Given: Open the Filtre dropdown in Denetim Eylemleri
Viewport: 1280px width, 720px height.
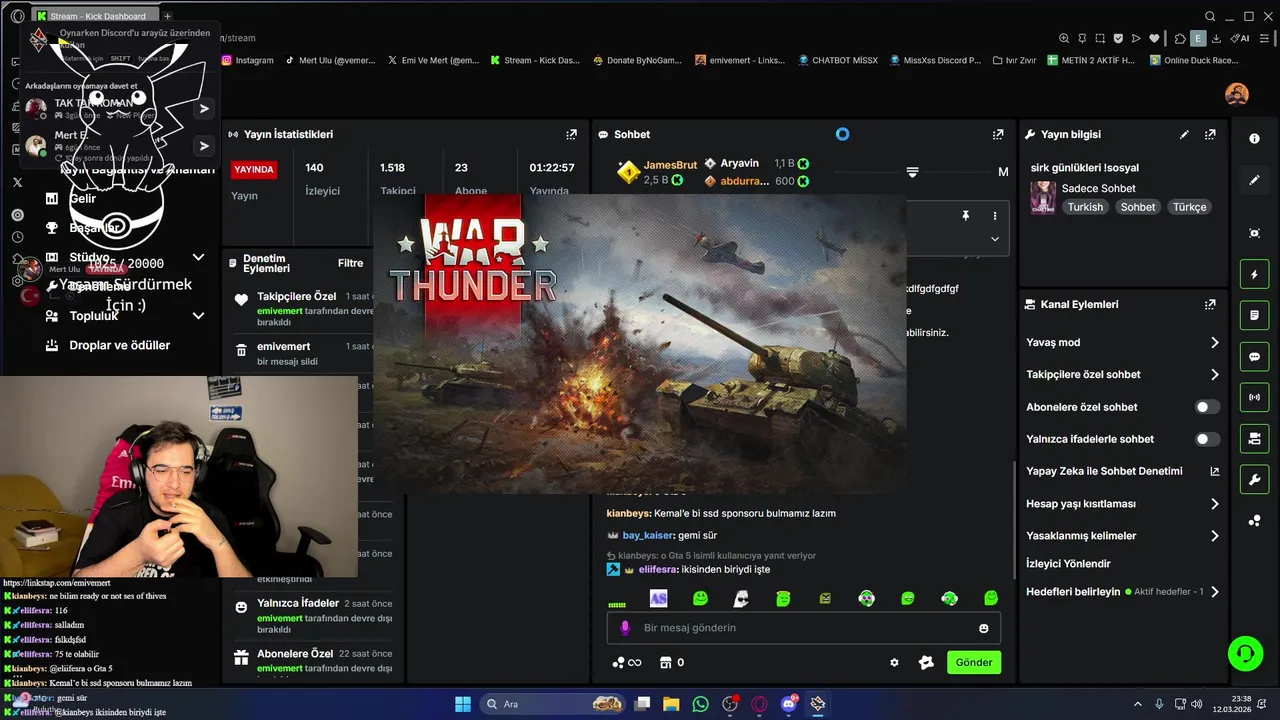Looking at the screenshot, I should 350,263.
